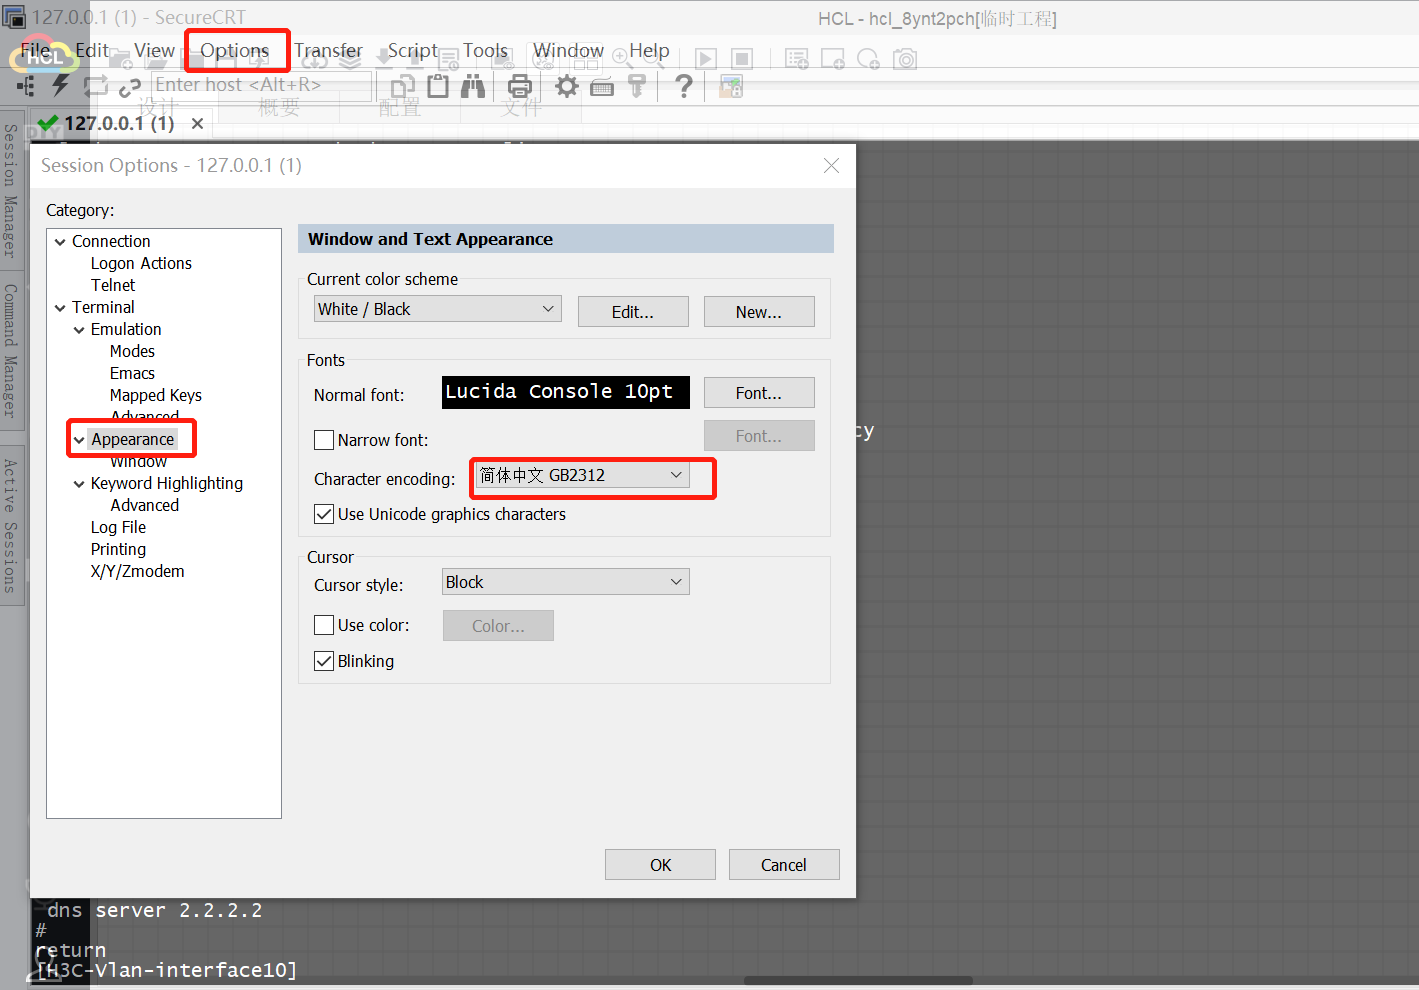Click the Keymap Editor keyboard icon
1419x990 pixels.
tap(602, 88)
